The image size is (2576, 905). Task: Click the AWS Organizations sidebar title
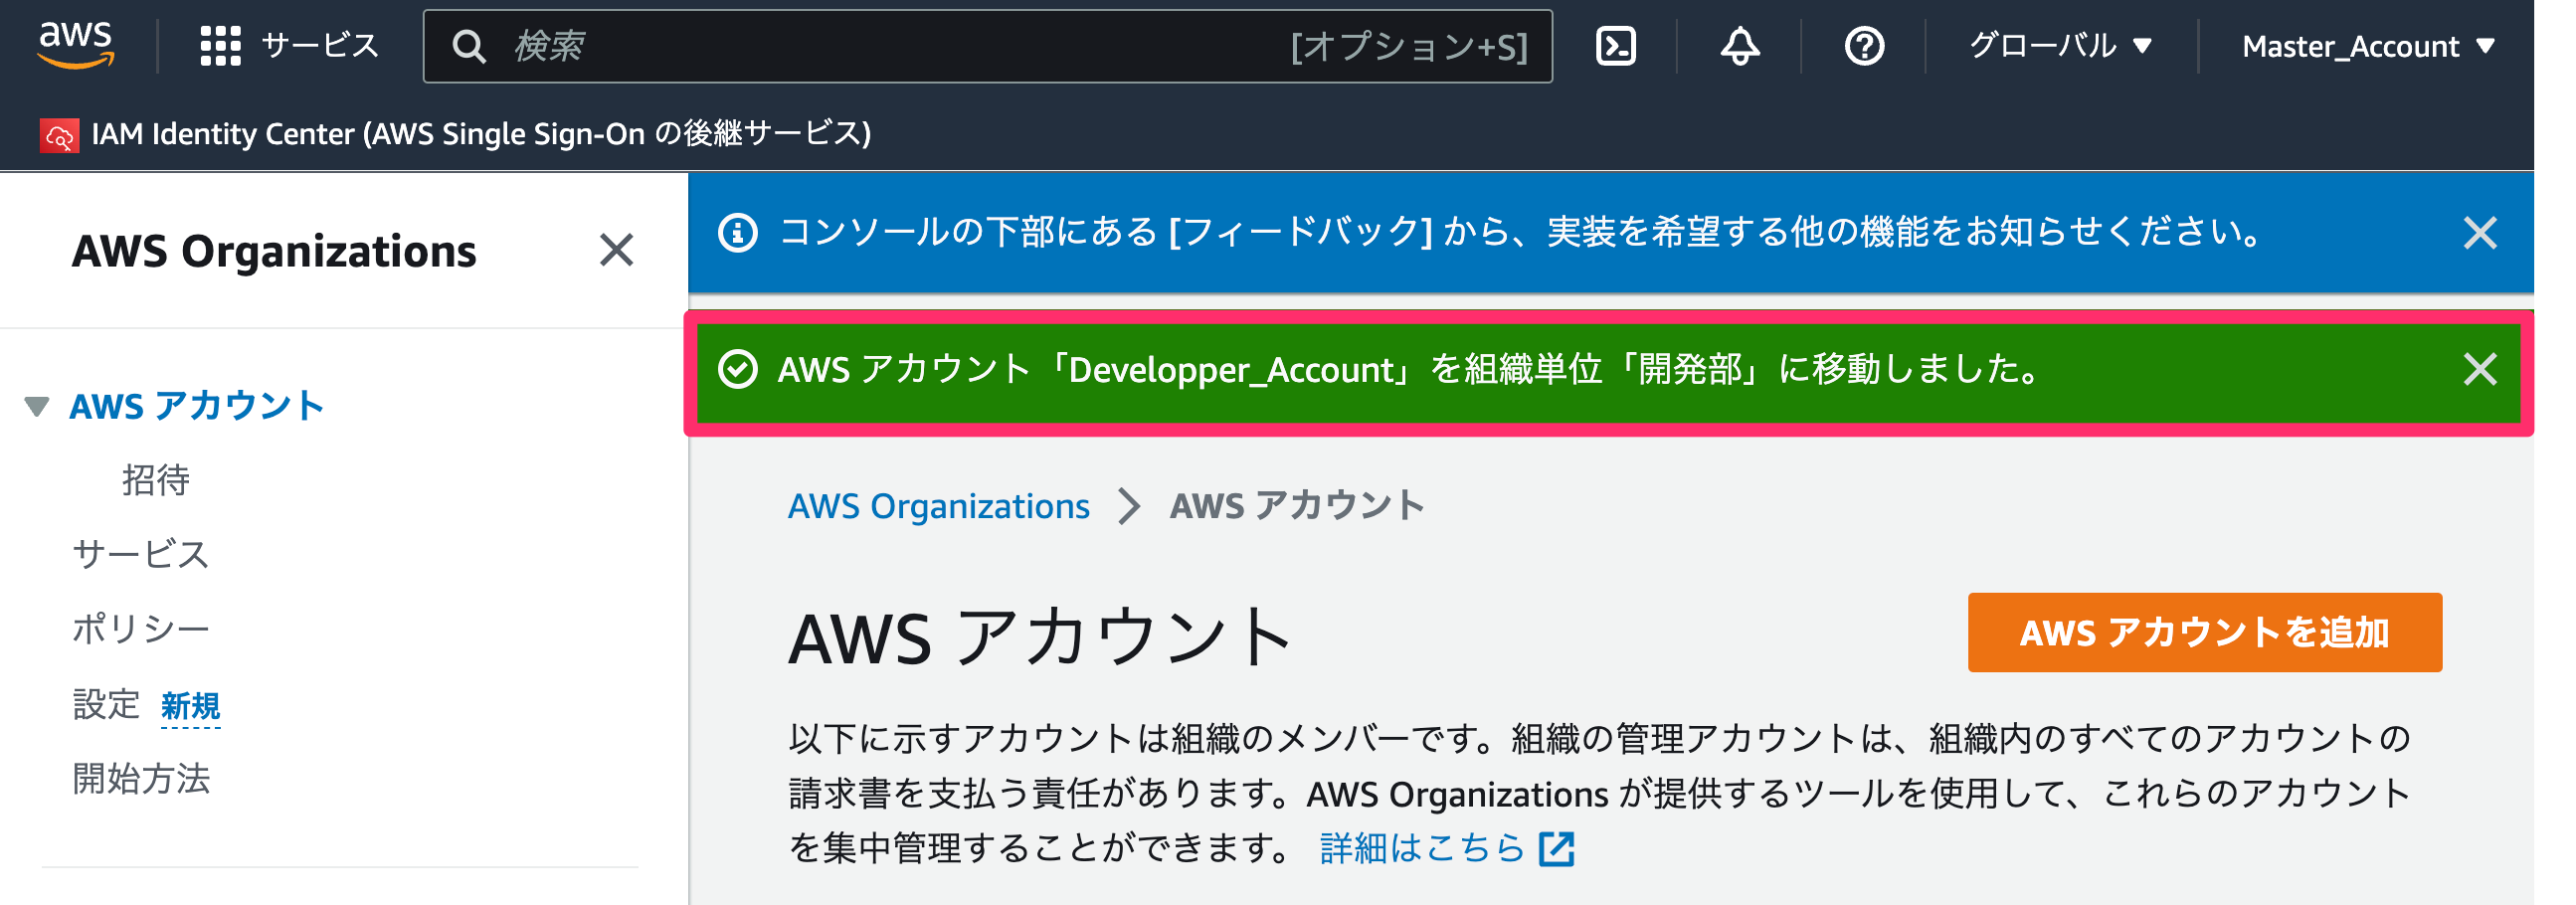tap(274, 251)
